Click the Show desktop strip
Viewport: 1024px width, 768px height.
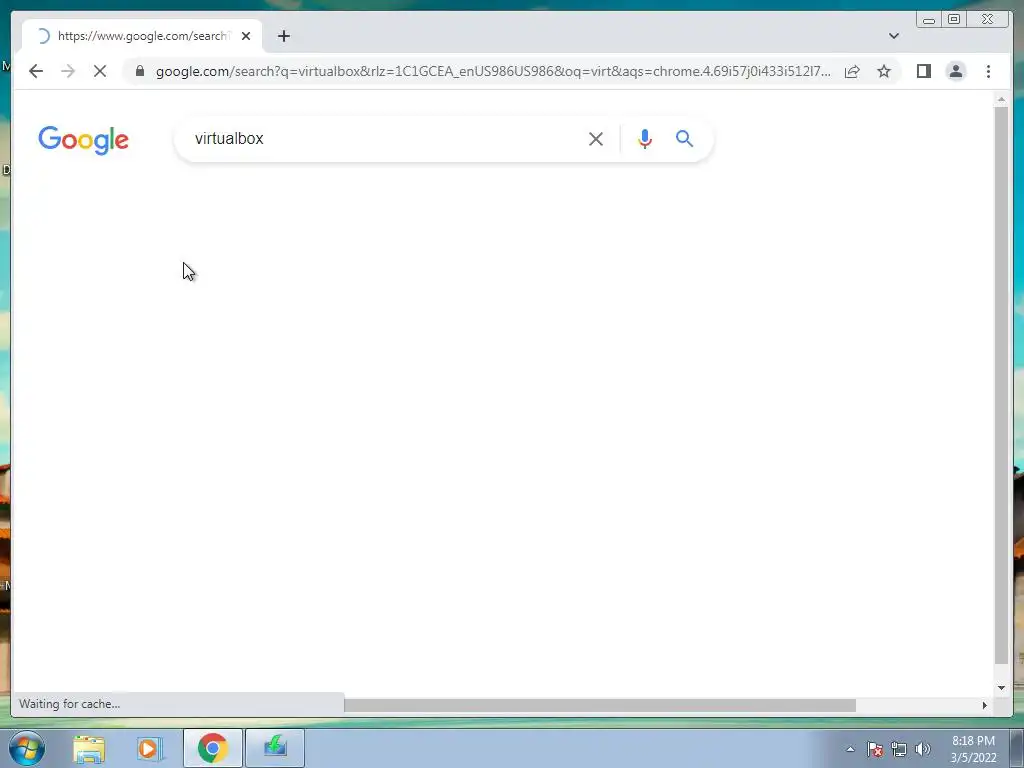(x=1017, y=748)
